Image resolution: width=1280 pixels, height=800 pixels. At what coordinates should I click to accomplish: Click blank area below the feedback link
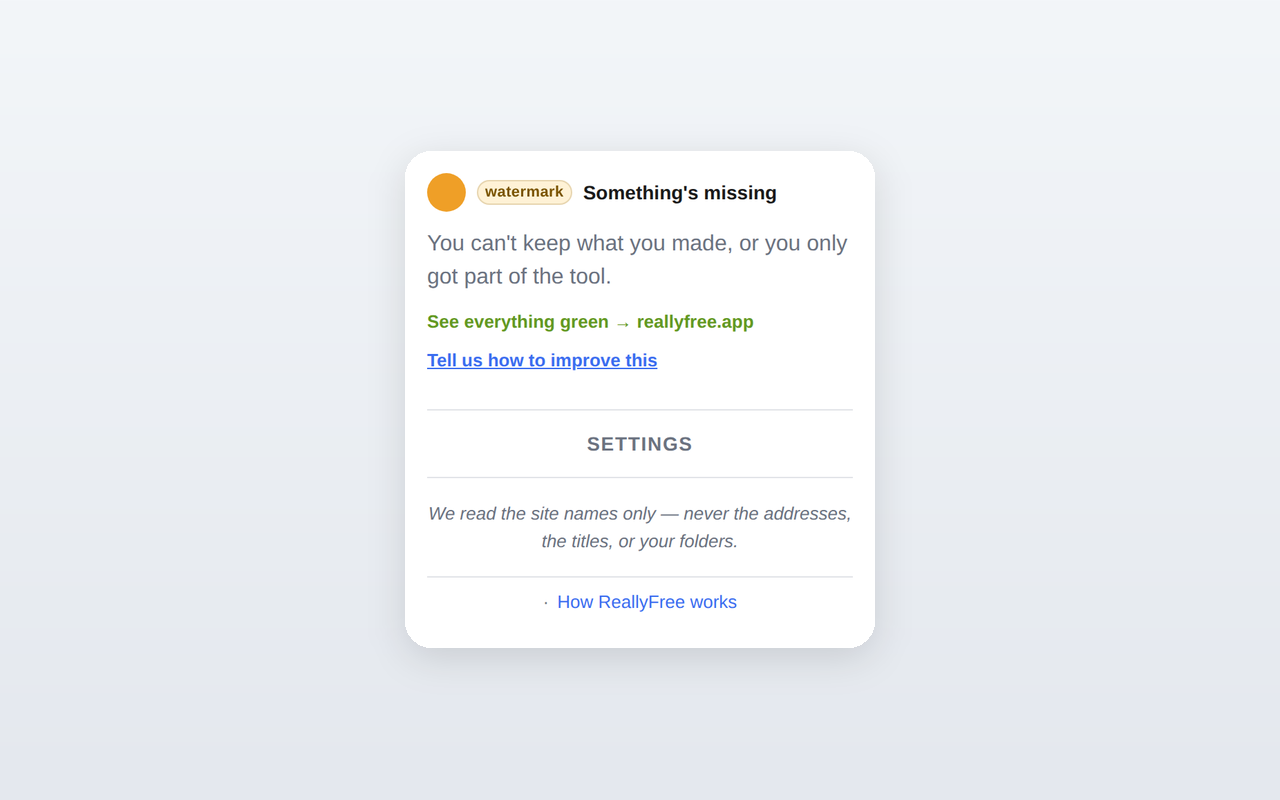click(x=640, y=391)
